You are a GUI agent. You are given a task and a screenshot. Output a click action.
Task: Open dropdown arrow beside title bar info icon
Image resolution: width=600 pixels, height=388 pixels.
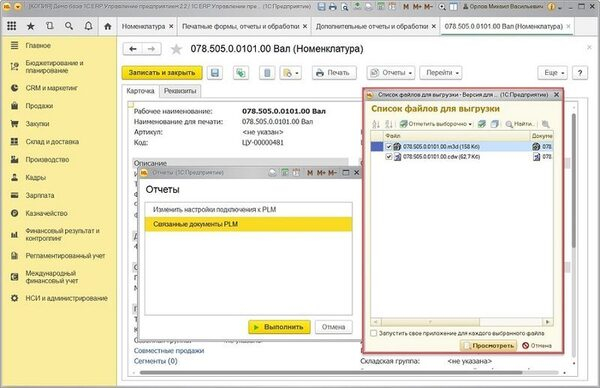560,7
